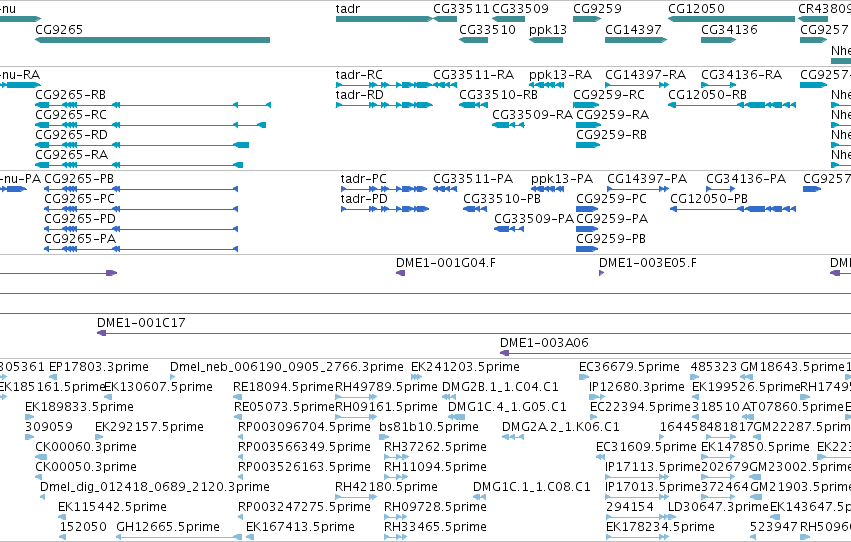
Task: Click protein tadr-PD
Action: 385,209
